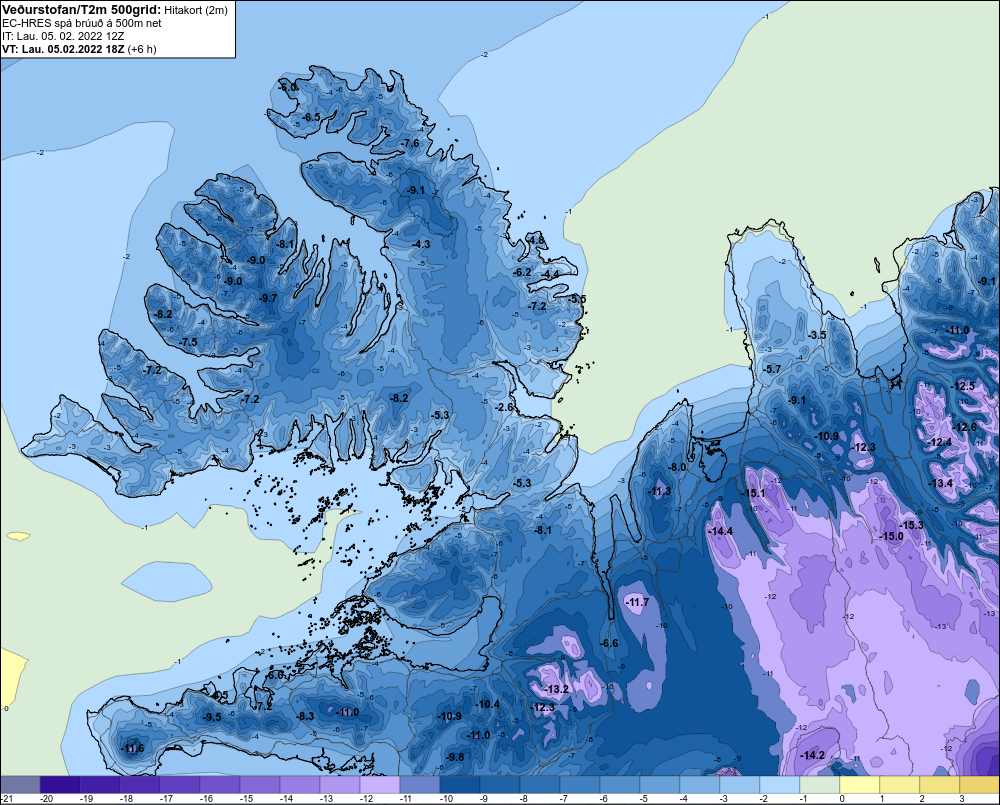Click the '3' legend scale label
Image resolution: width=1000 pixels, height=805 pixels.
pos(962,799)
